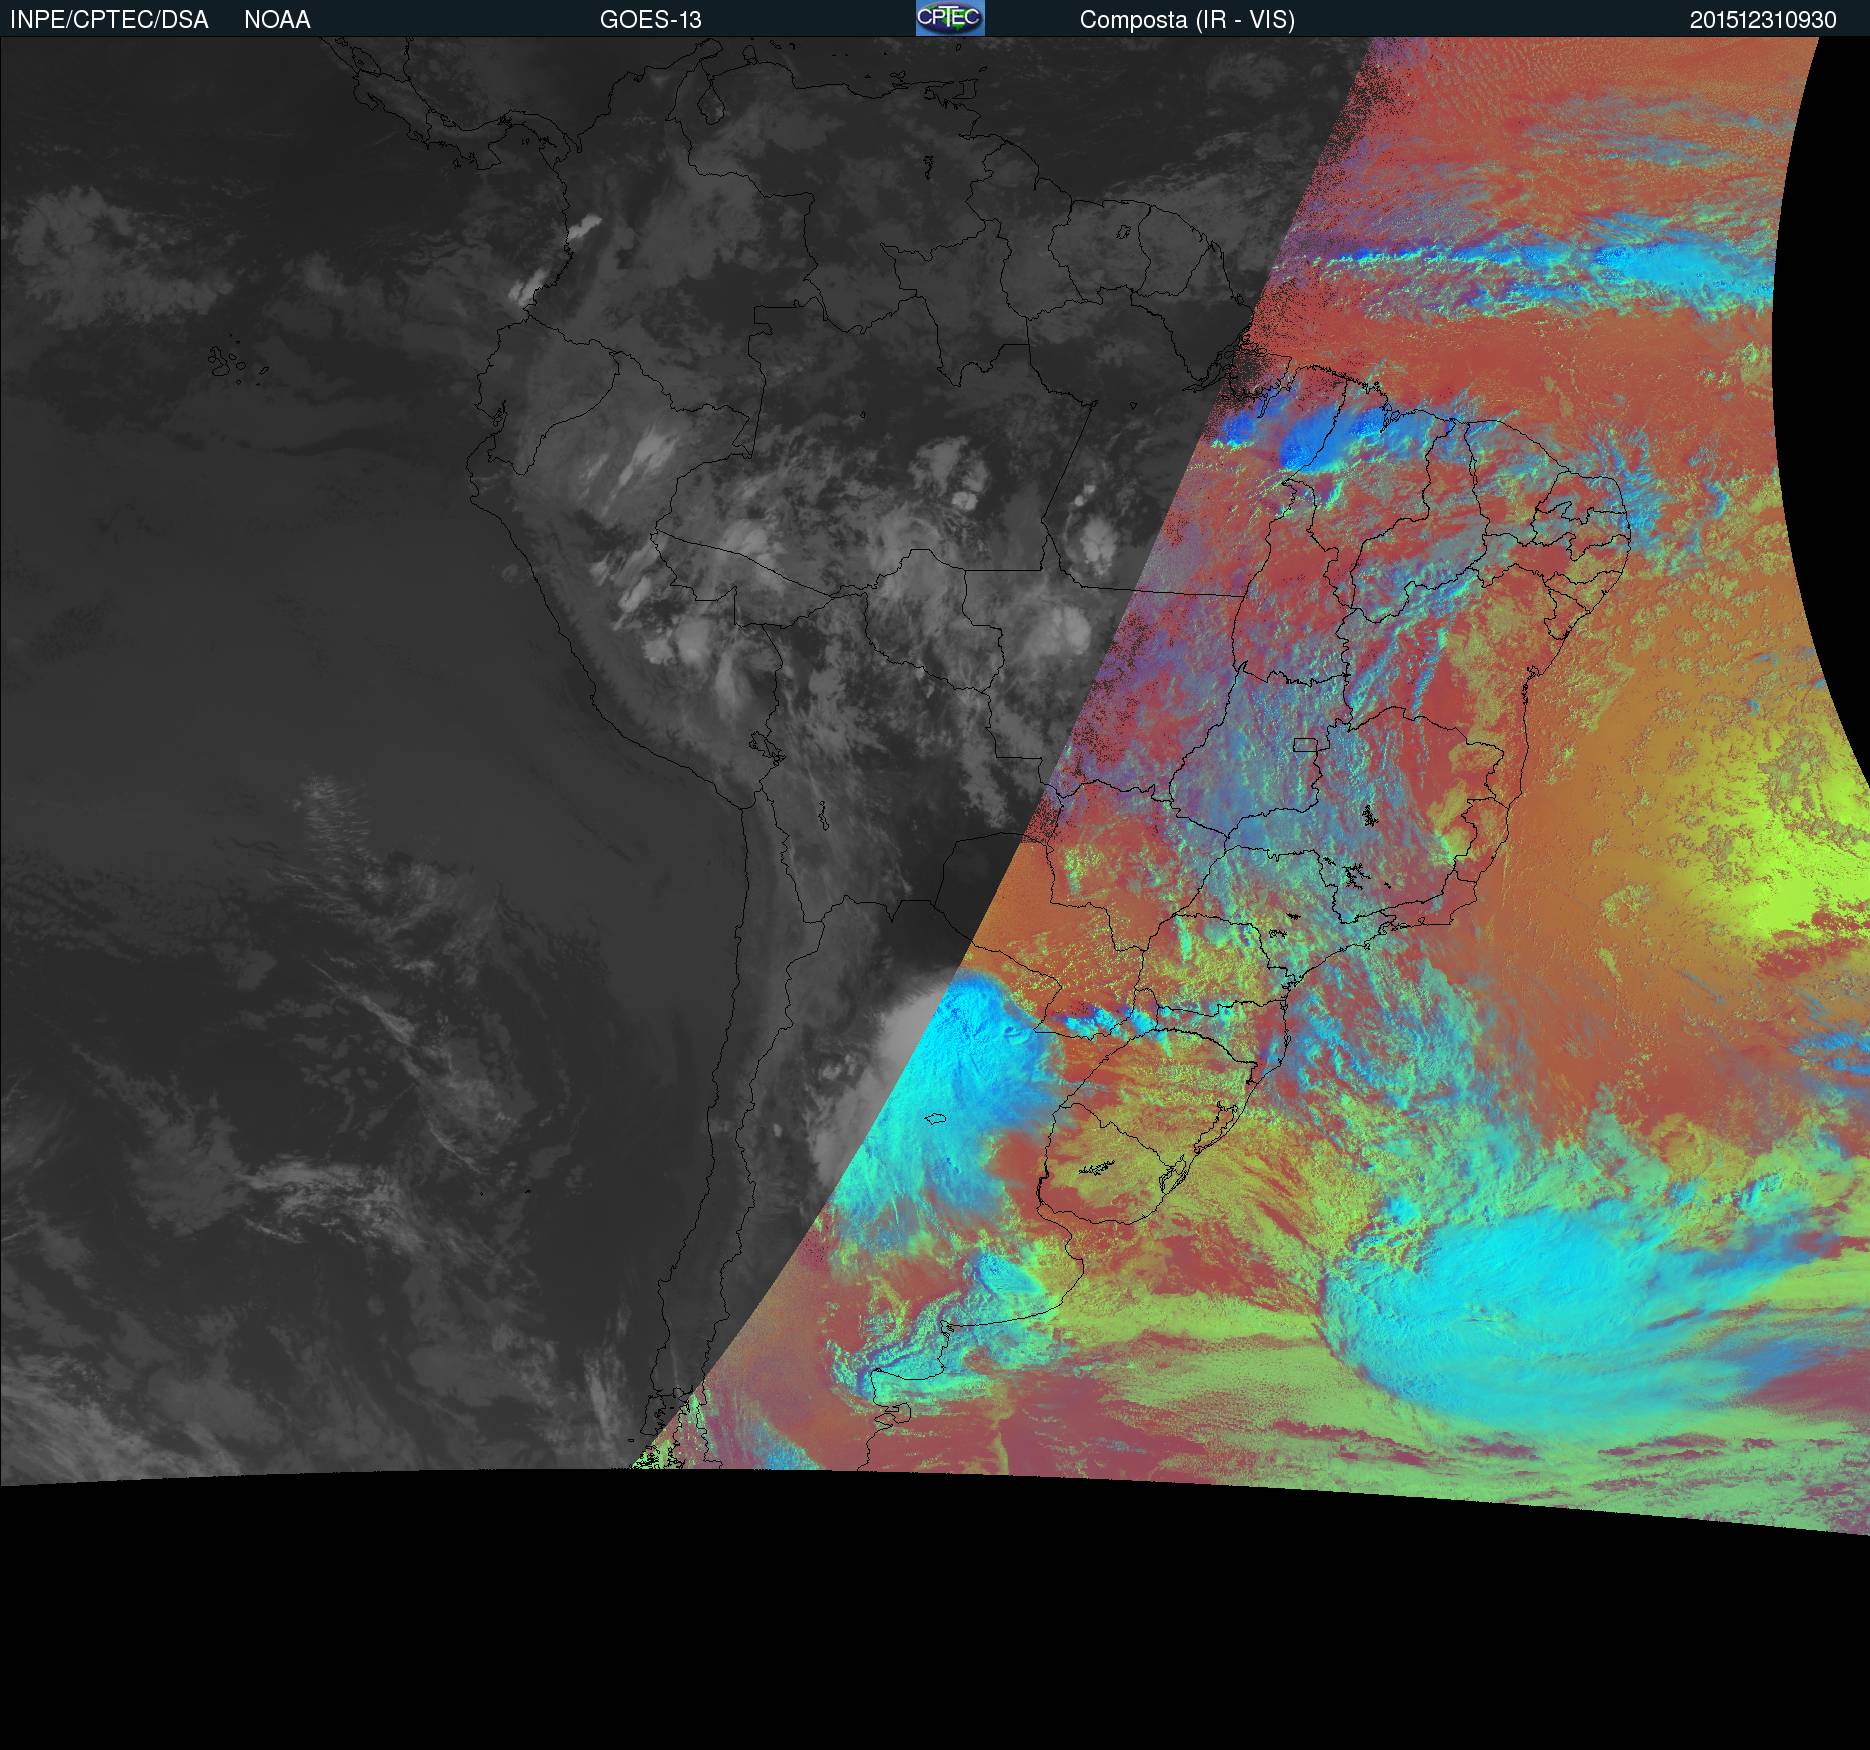Screen dimensions: 1870x1750
Task: Click the Composta (IR - VIS) title
Action: click(1187, 20)
